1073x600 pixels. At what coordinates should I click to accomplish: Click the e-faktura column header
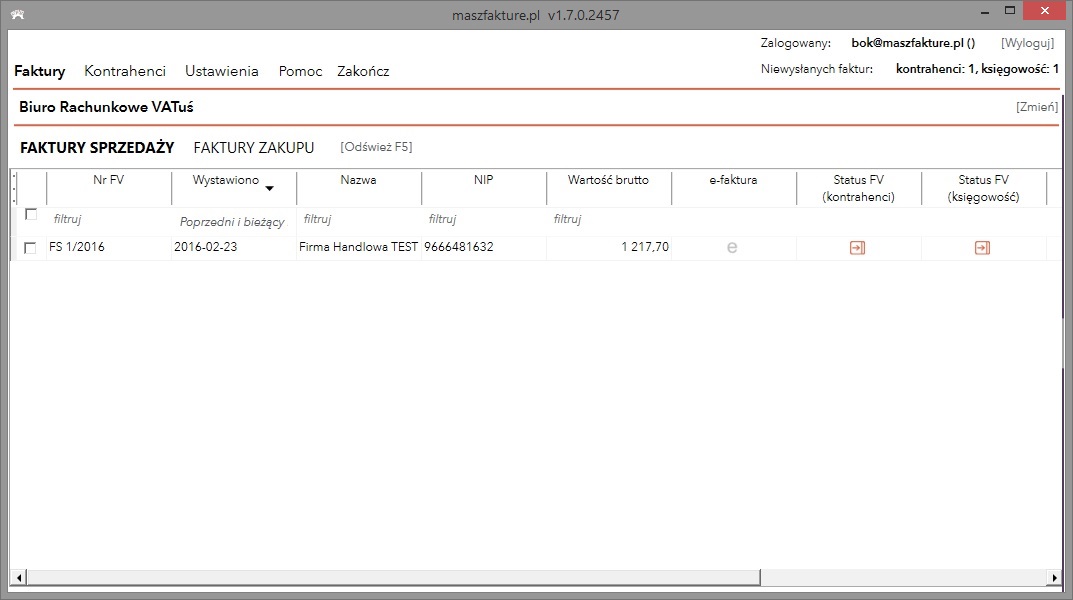tap(734, 188)
